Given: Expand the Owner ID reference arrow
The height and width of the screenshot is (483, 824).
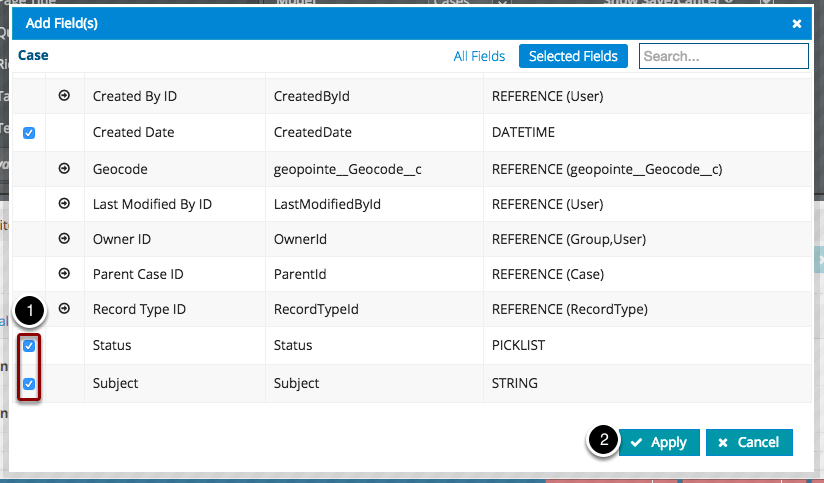Looking at the screenshot, I should click(x=65, y=239).
